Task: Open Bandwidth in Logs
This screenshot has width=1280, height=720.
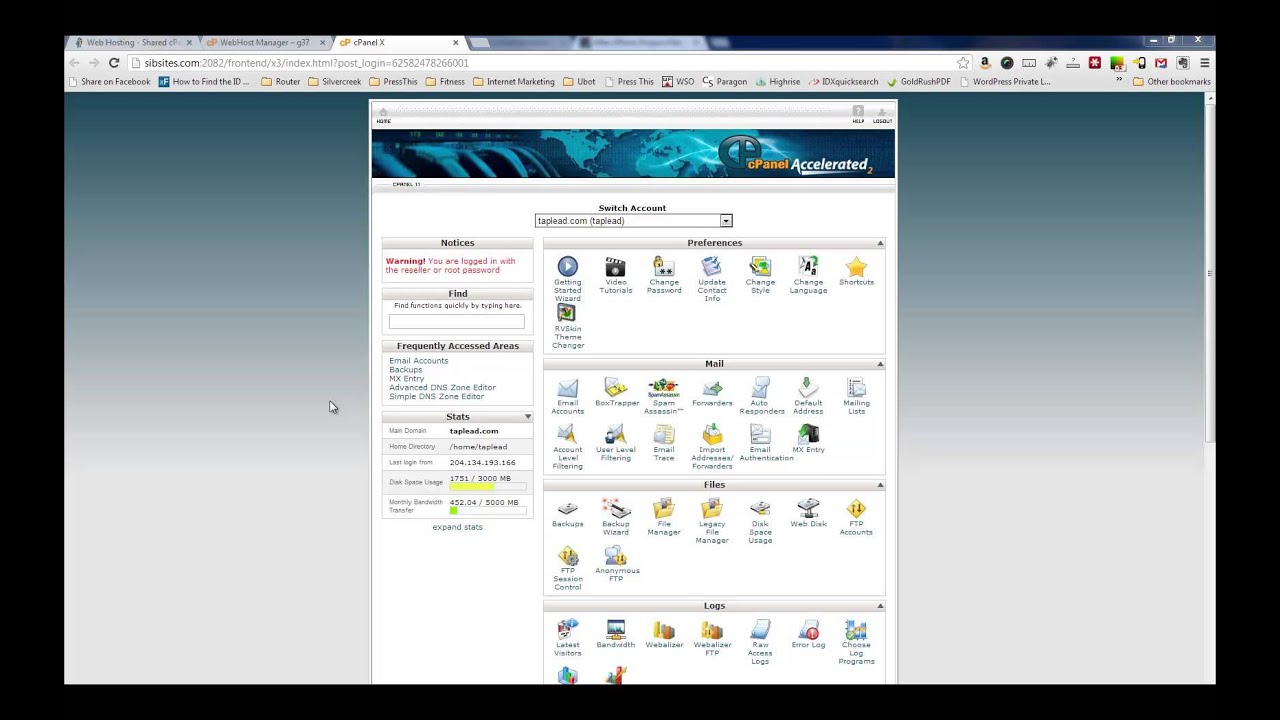Action: (615, 630)
